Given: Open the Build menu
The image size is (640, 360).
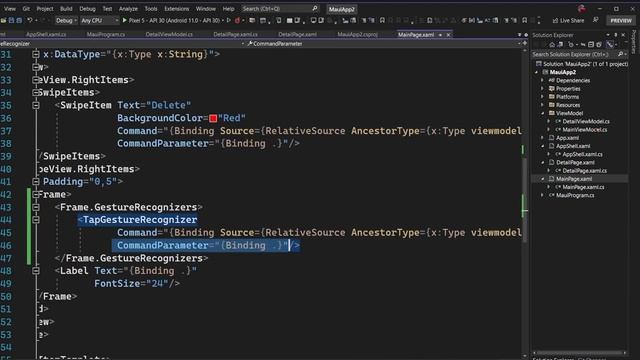Looking at the screenshot, I should (66, 9).
